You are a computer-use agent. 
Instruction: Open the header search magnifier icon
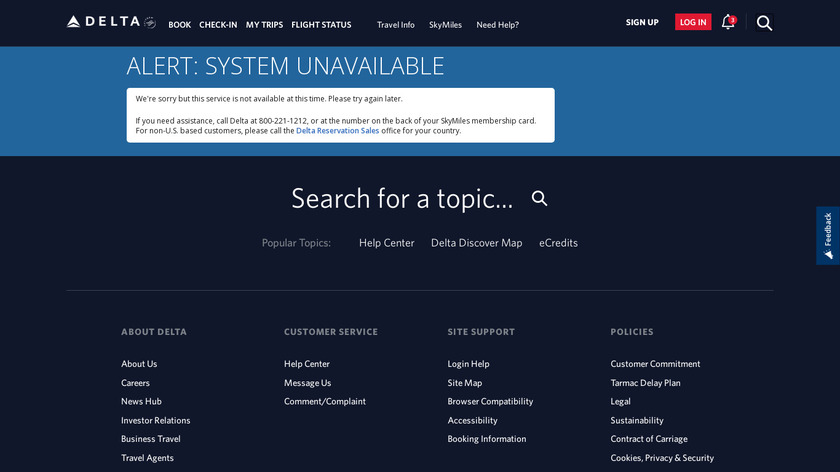click(x=764, y=23)
